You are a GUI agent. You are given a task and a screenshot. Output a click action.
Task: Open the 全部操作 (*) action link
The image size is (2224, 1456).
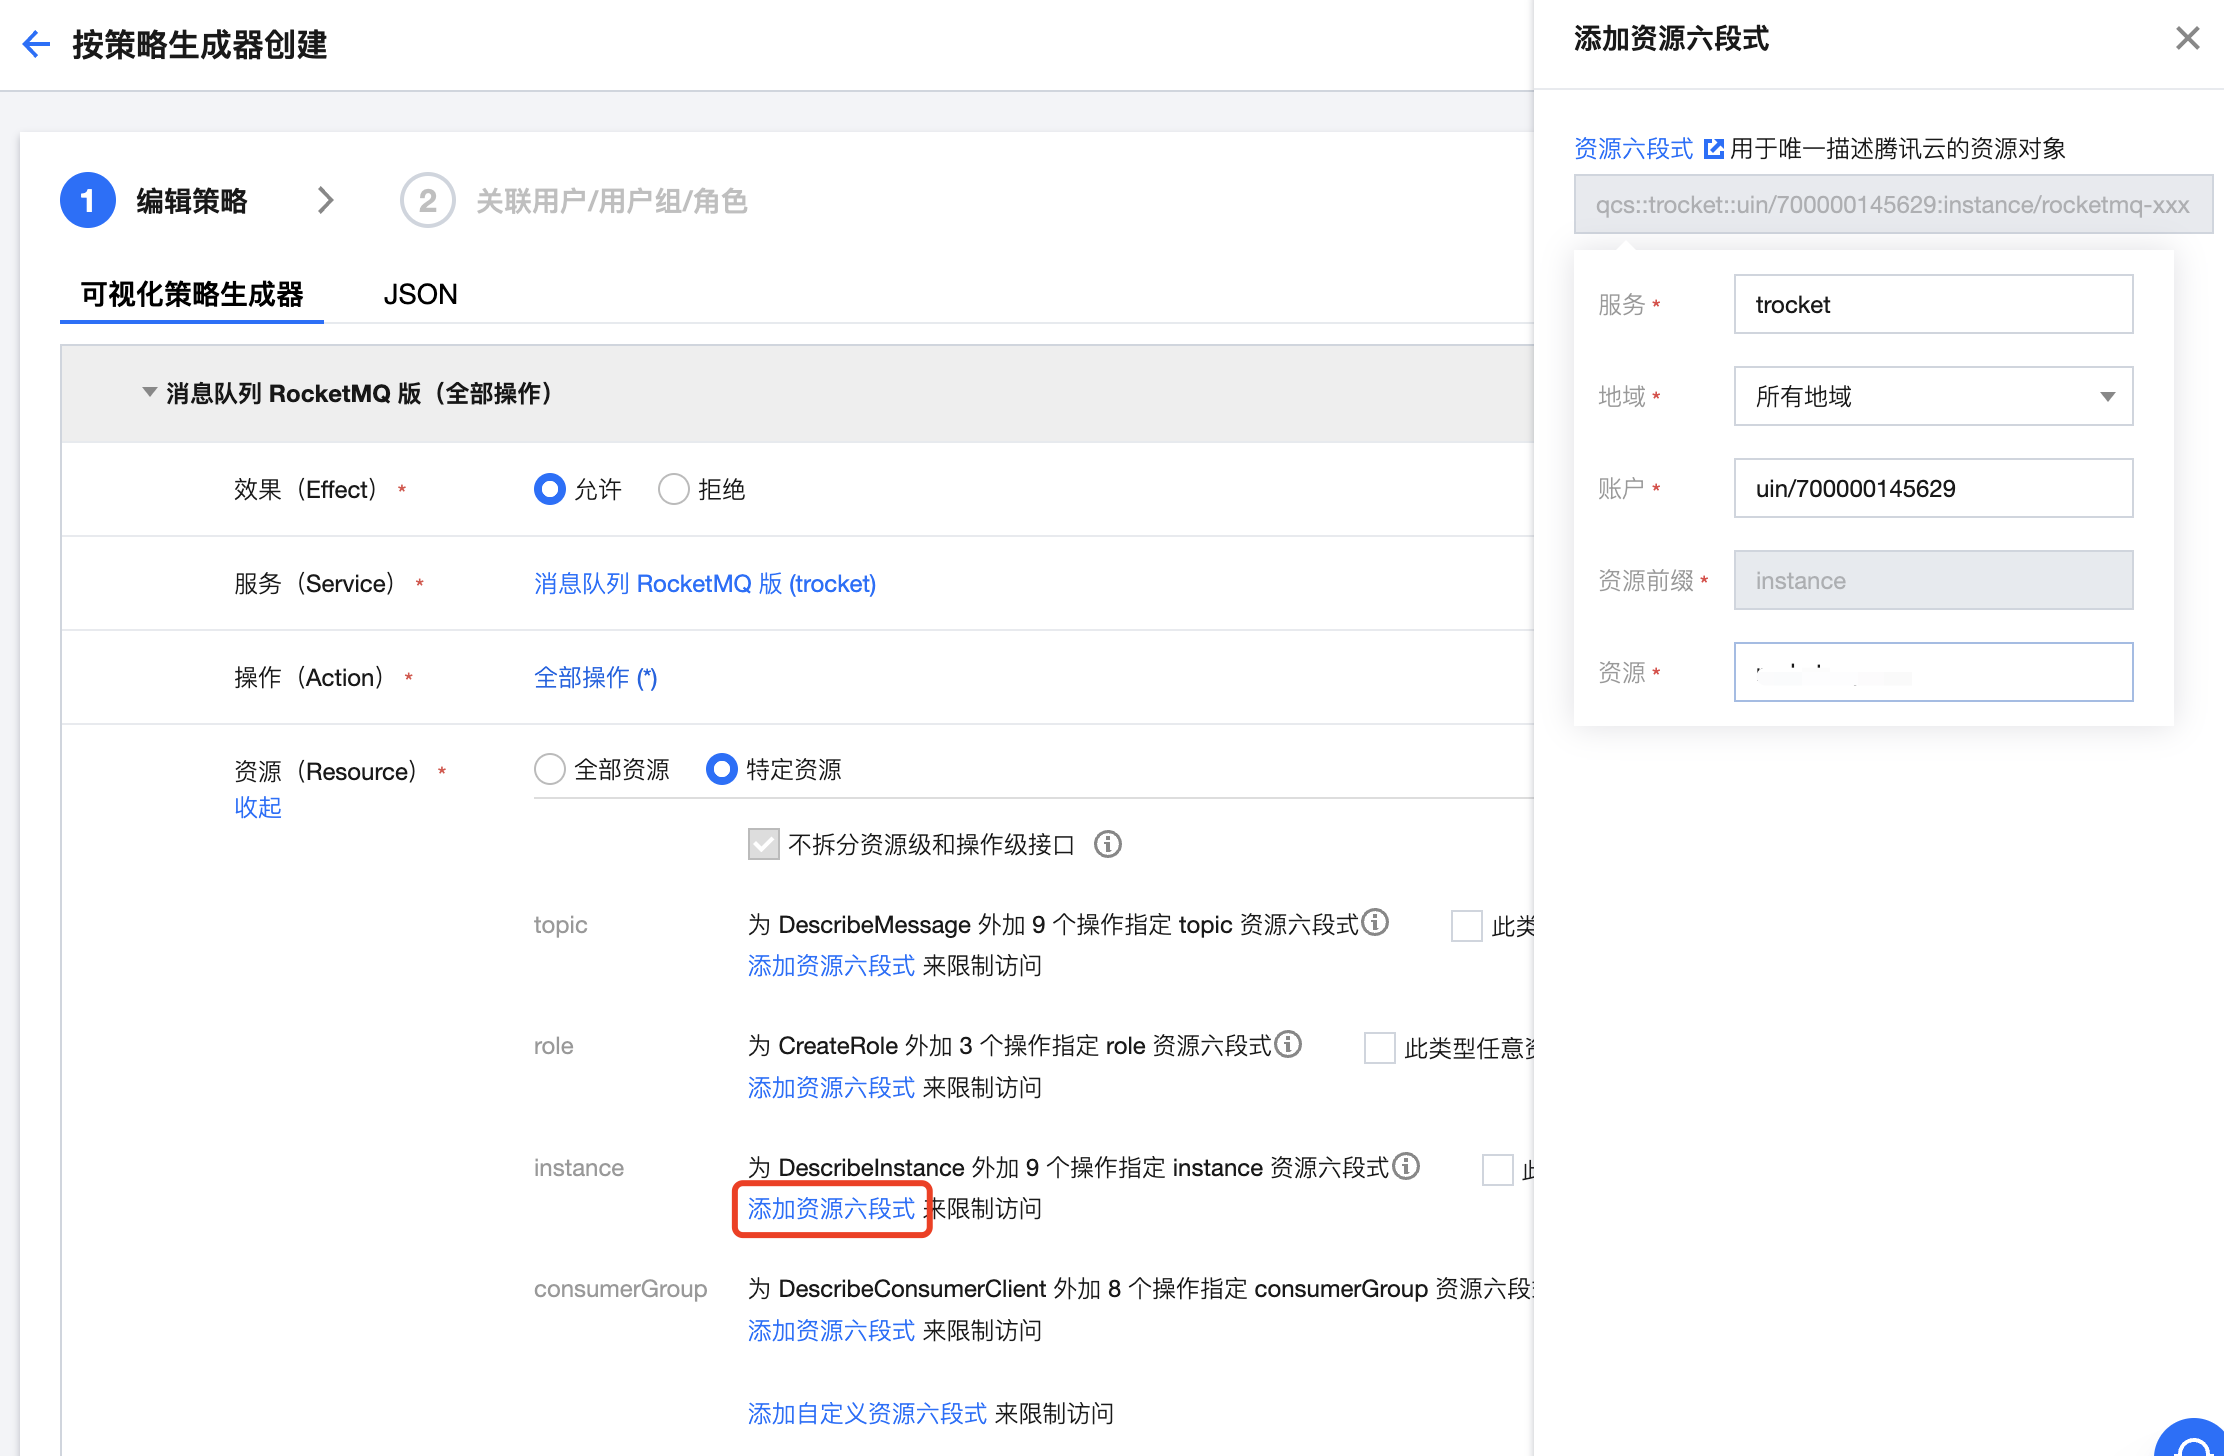[596, 677]
